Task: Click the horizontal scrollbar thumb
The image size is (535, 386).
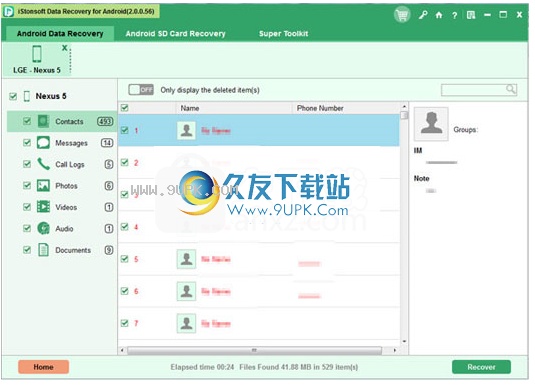Action: 255,350
